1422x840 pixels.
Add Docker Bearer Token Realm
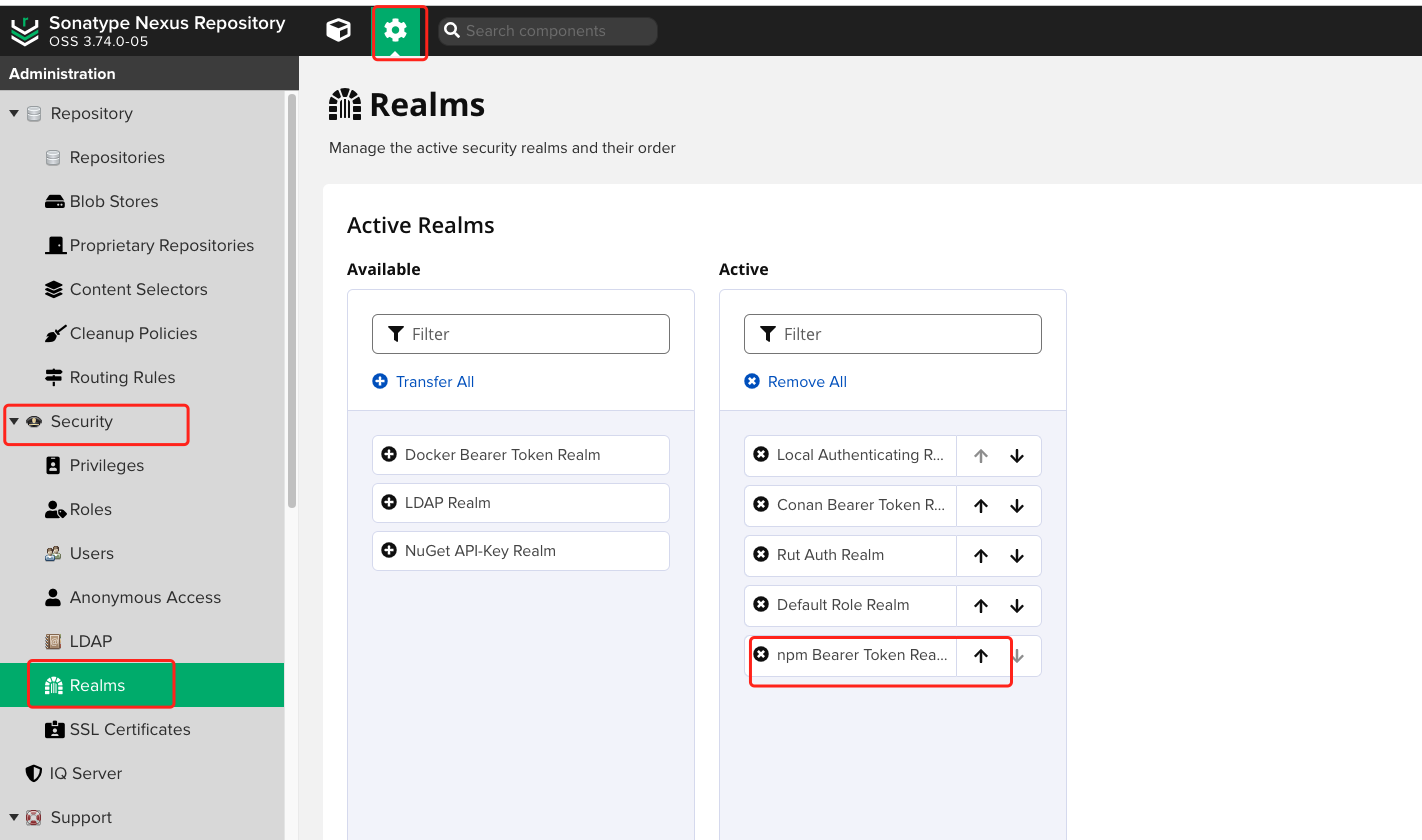[x=389, y=455]
